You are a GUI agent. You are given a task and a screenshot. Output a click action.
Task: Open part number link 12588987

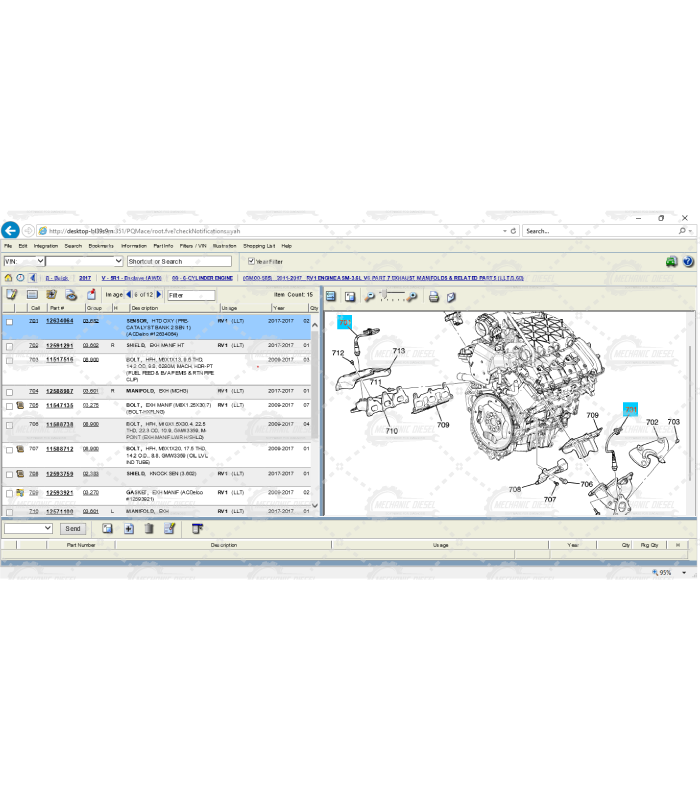click(58, 391)
